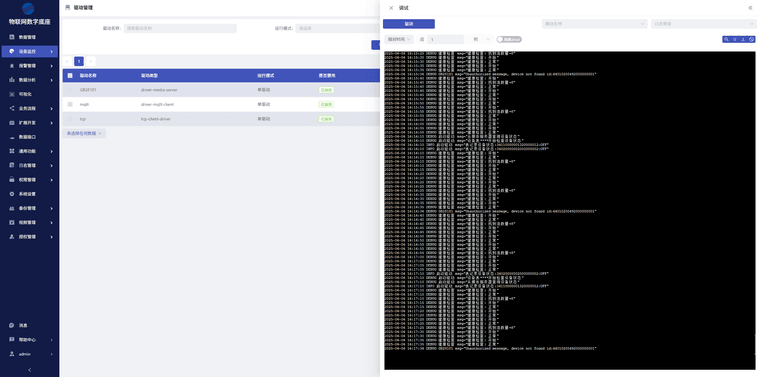Click the blue globe logo in sidebar
The height and width of the screenshot is (377, 760).
pyautogui.click(x=29, y=9)
